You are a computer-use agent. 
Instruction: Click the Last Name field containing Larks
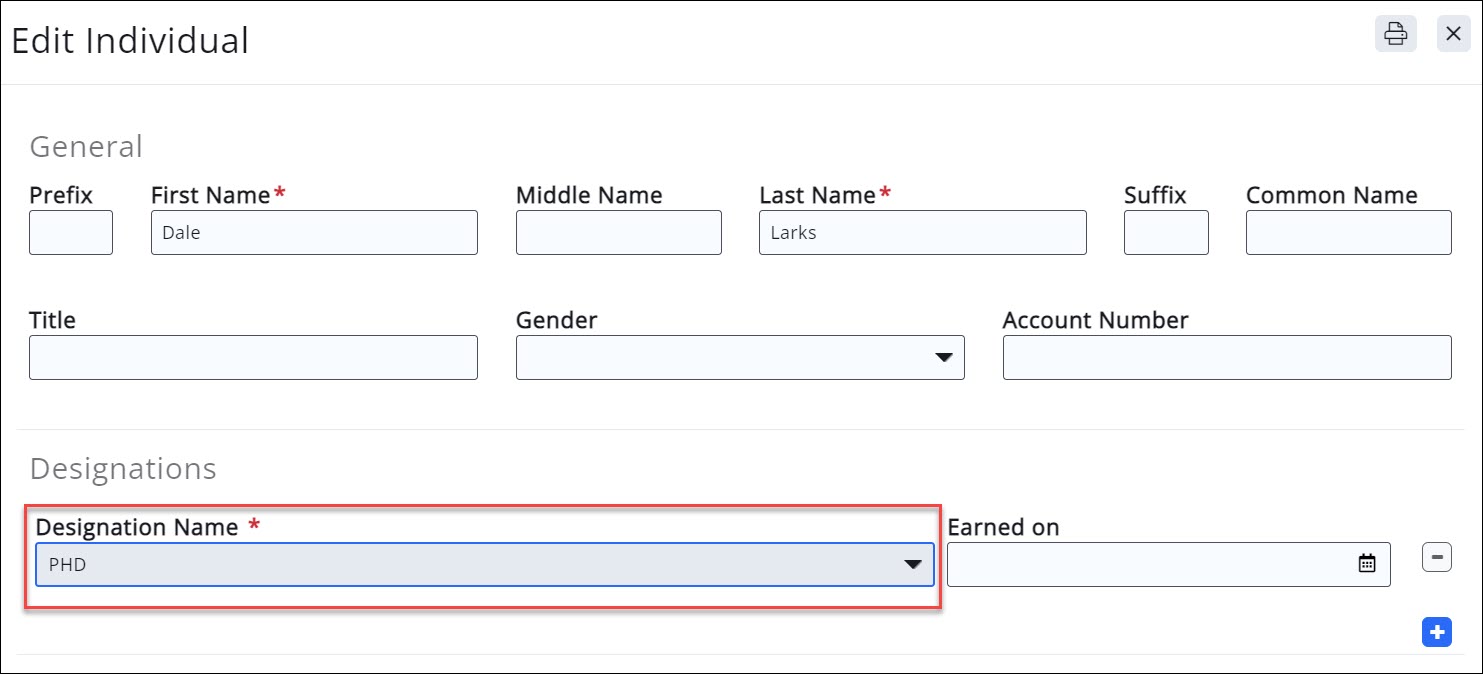922,233
